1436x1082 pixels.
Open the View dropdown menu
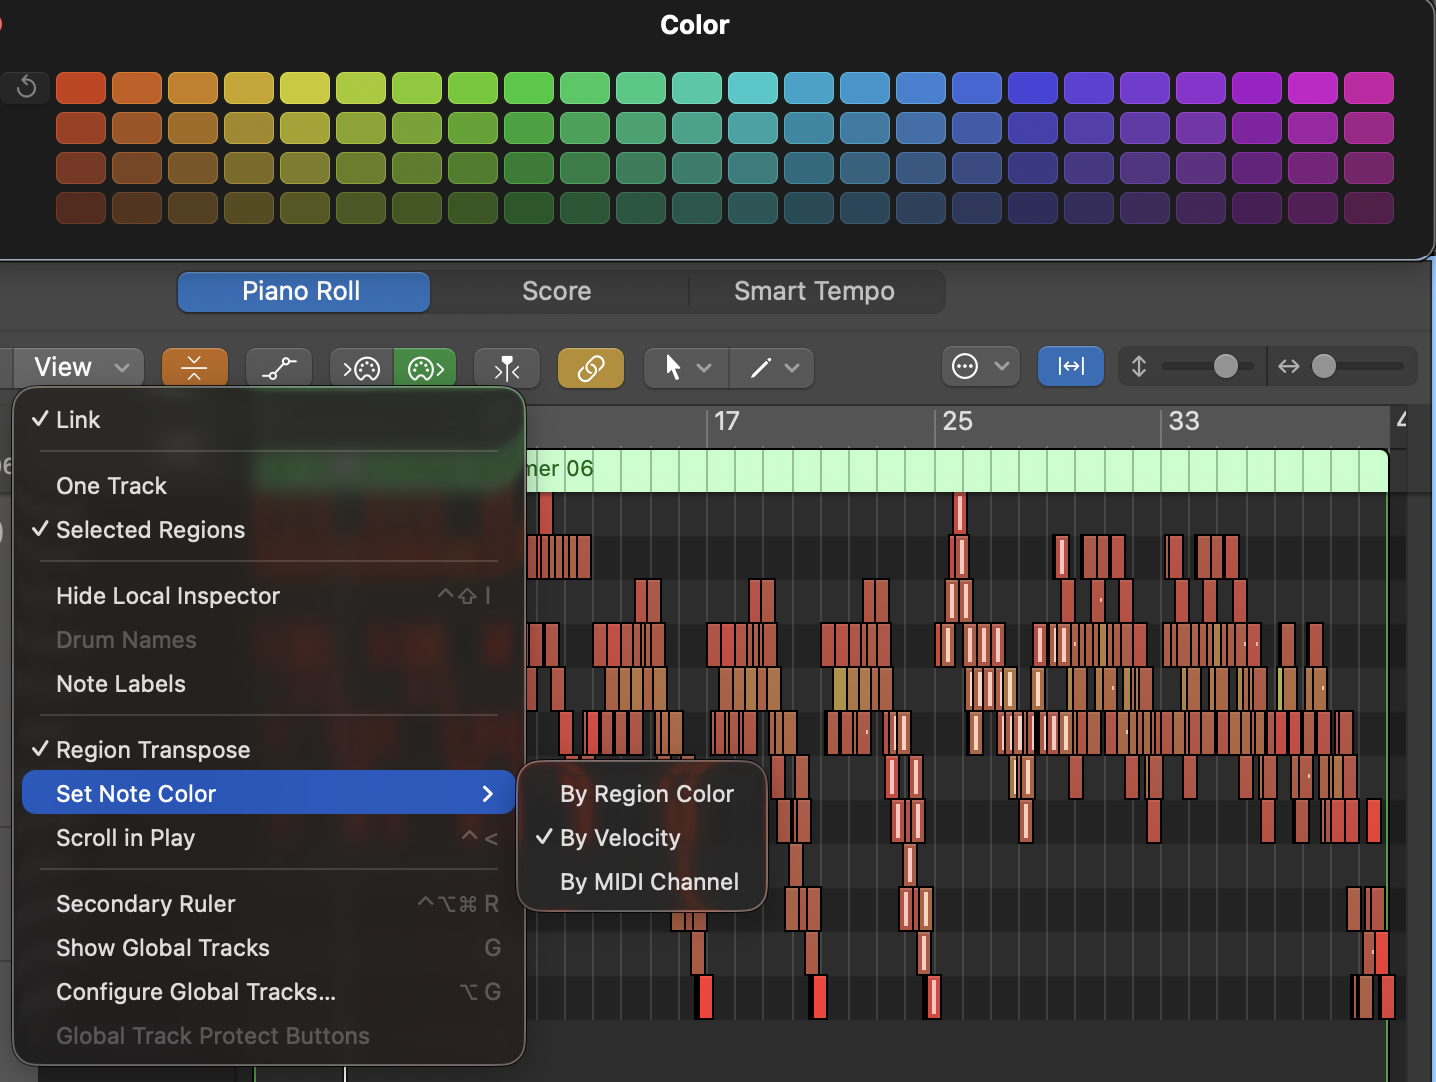80,367
